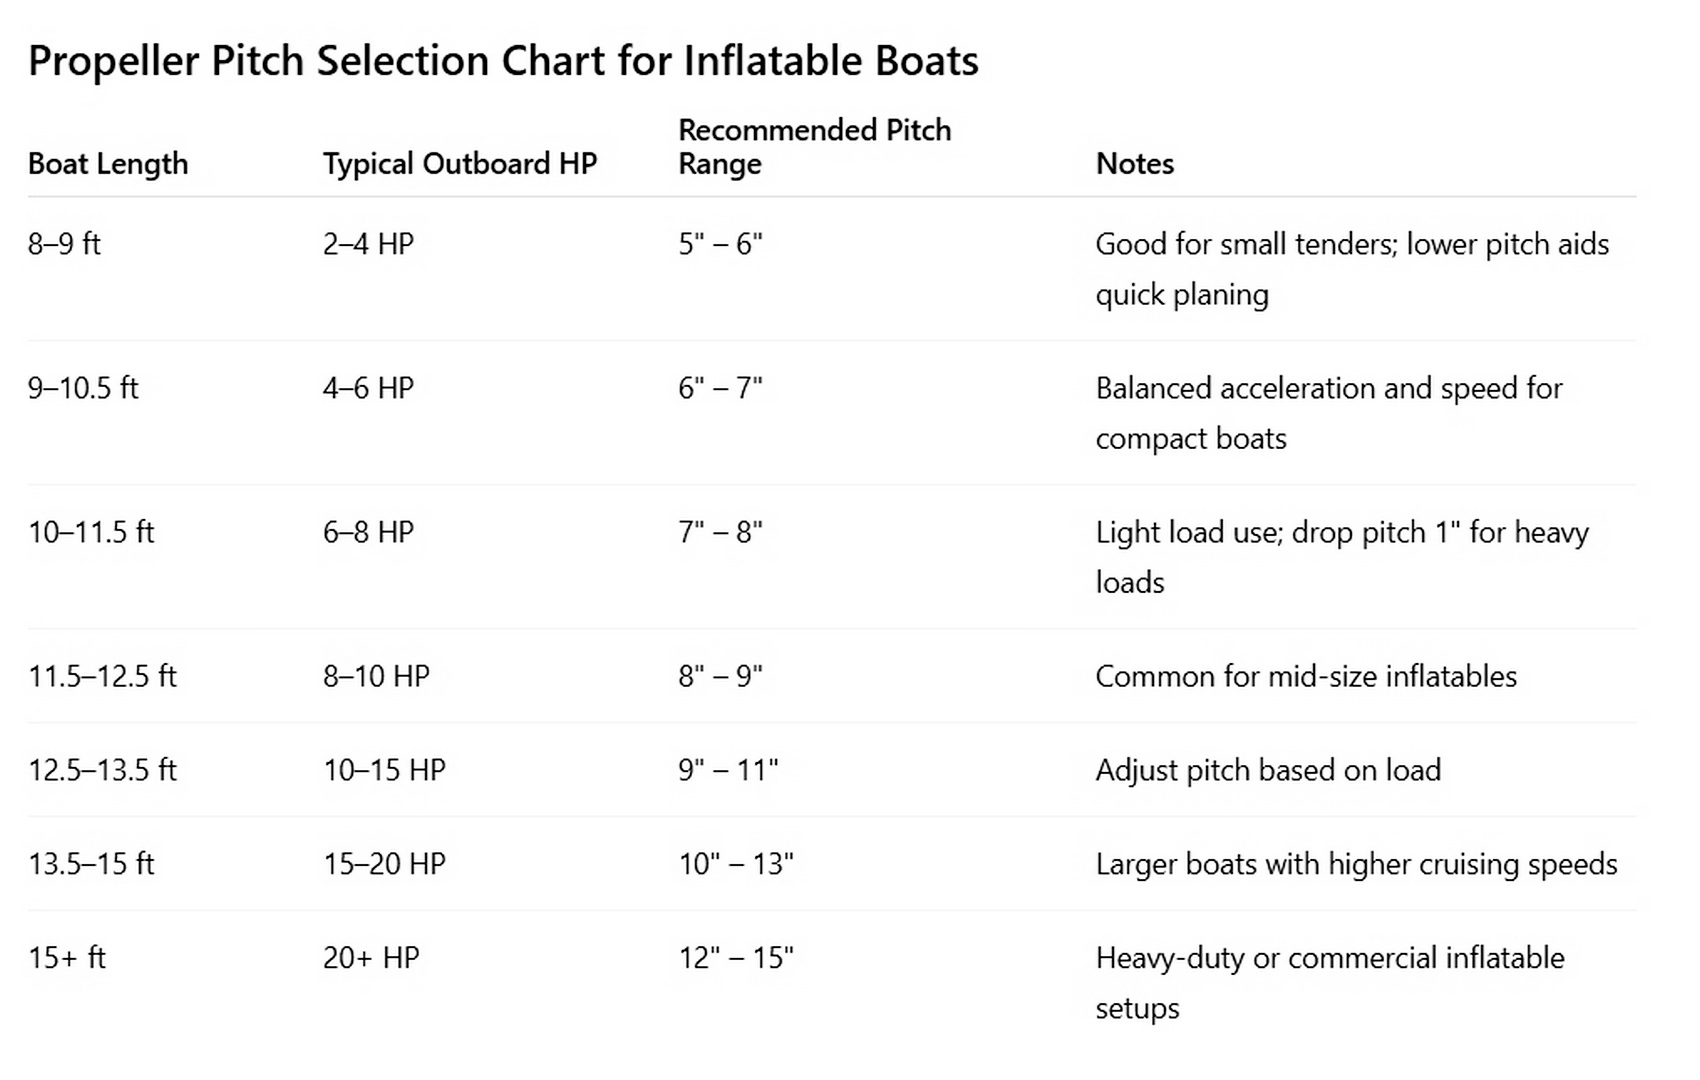The width and height of the screenshot is (1700, 1080).
Task: Select the 8–9 ft boat length cell
Action: click(x=64, y=244)
